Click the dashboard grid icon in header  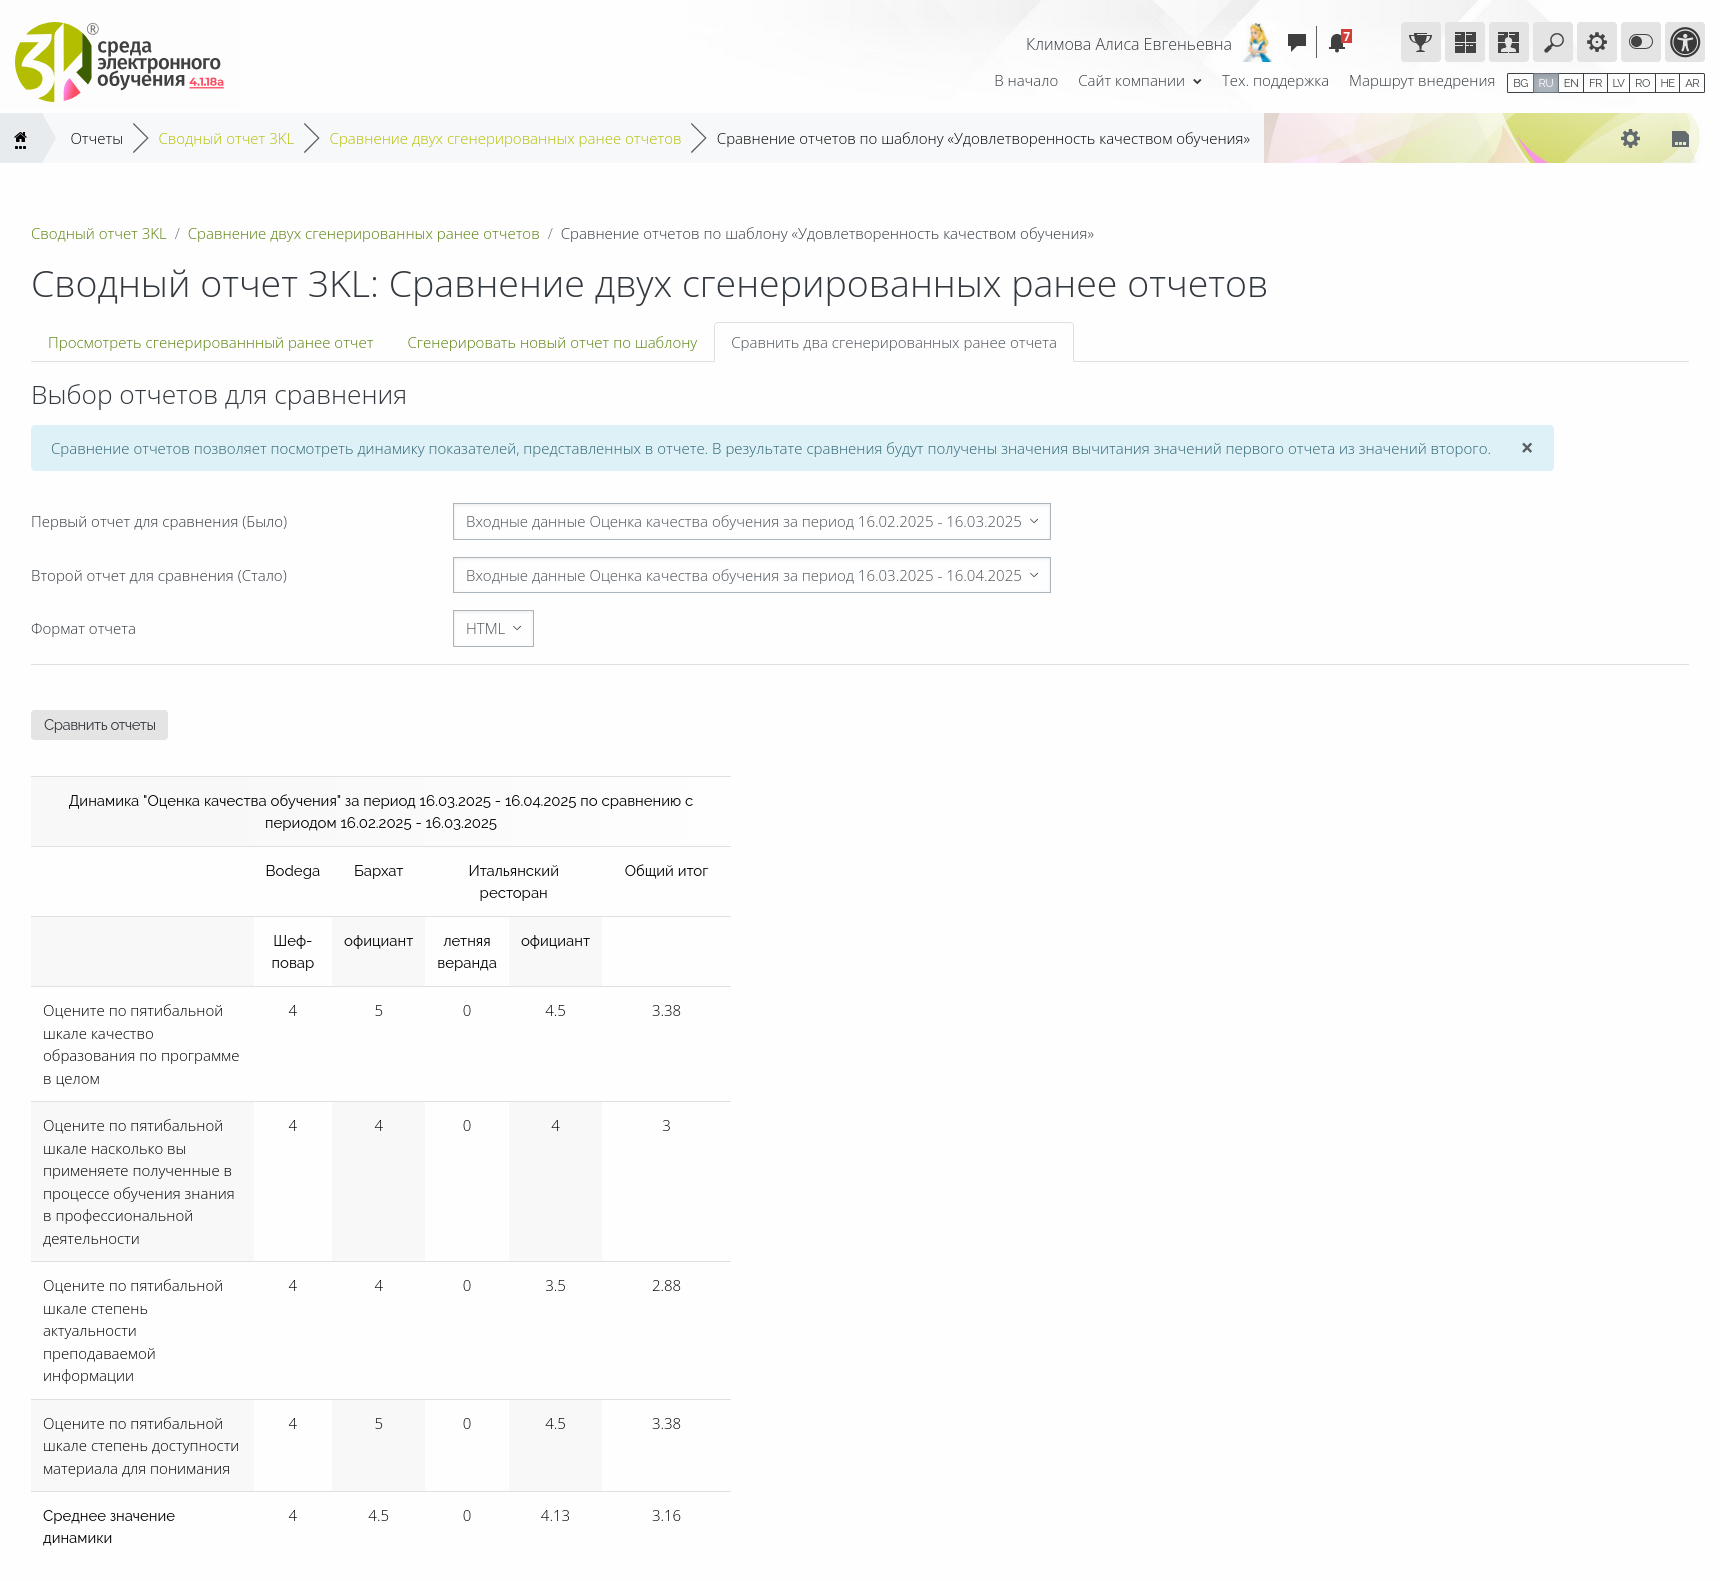pos(1465,43)
